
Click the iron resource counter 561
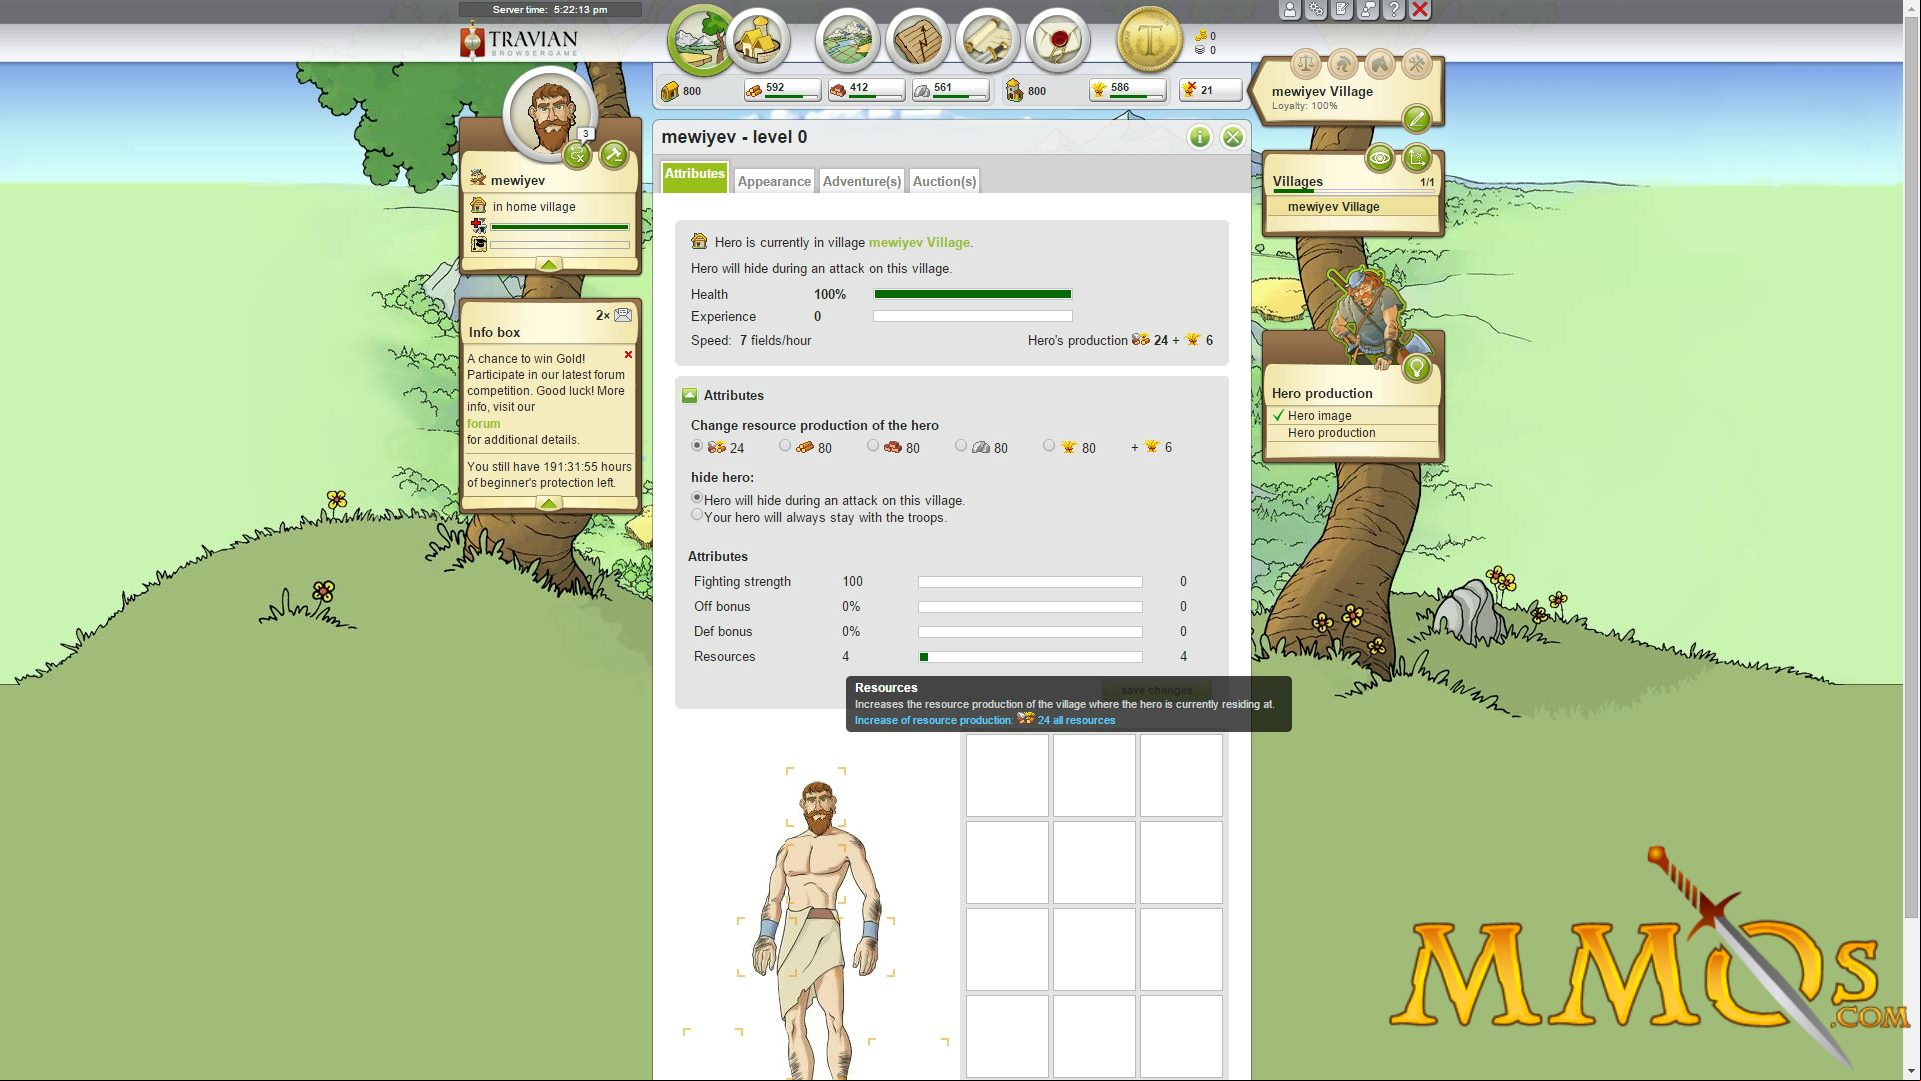tap(950, 90)
